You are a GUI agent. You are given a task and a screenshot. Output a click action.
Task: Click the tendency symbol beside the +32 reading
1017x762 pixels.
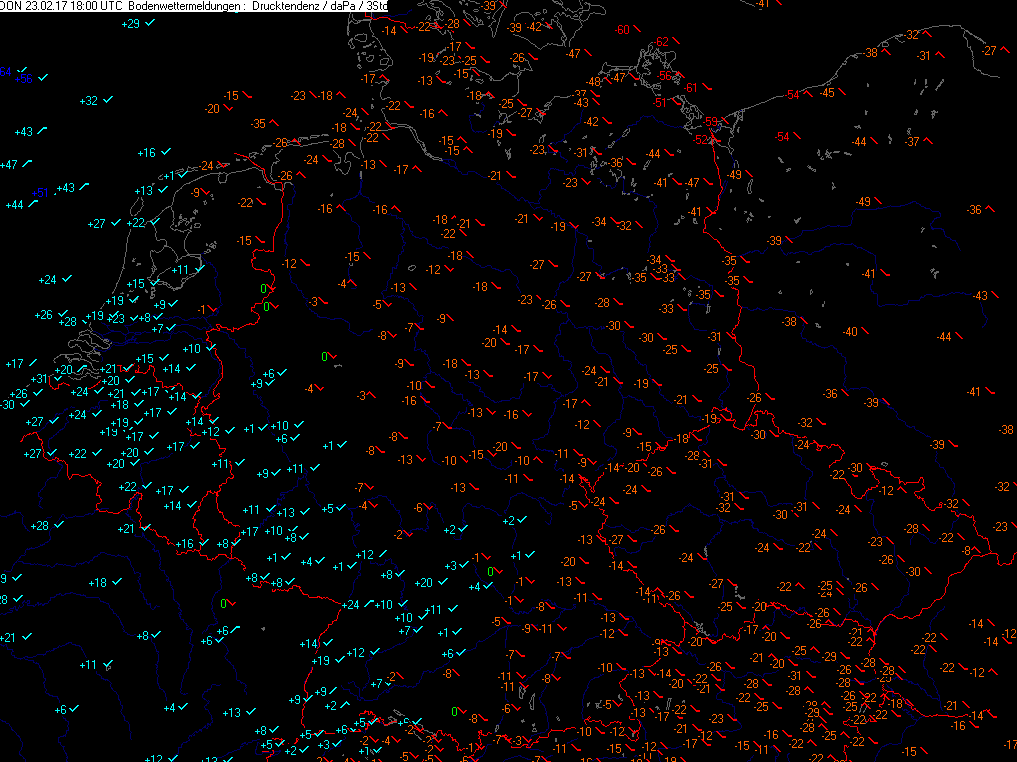(x=108, y=100)
